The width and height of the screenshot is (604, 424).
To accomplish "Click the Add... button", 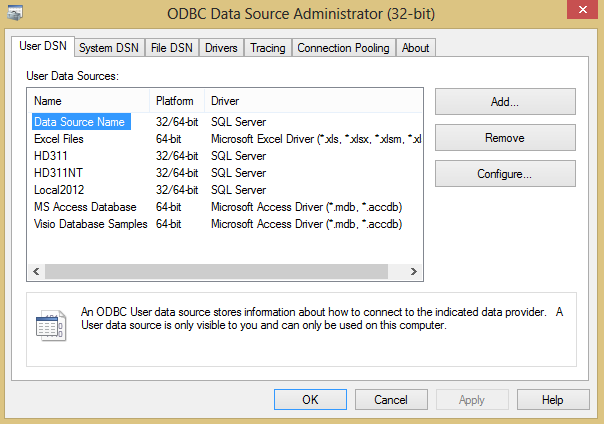I will (x=505, y=102).
